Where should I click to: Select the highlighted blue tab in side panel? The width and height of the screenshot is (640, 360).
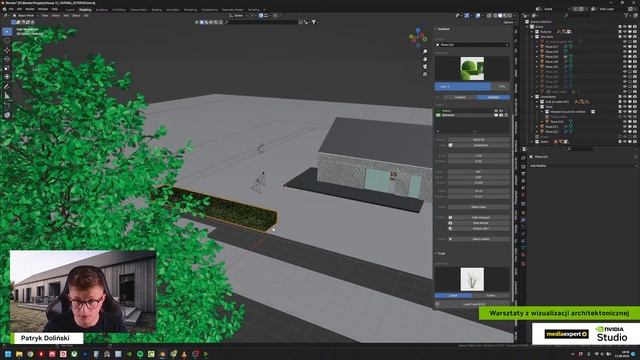(493, 97)
